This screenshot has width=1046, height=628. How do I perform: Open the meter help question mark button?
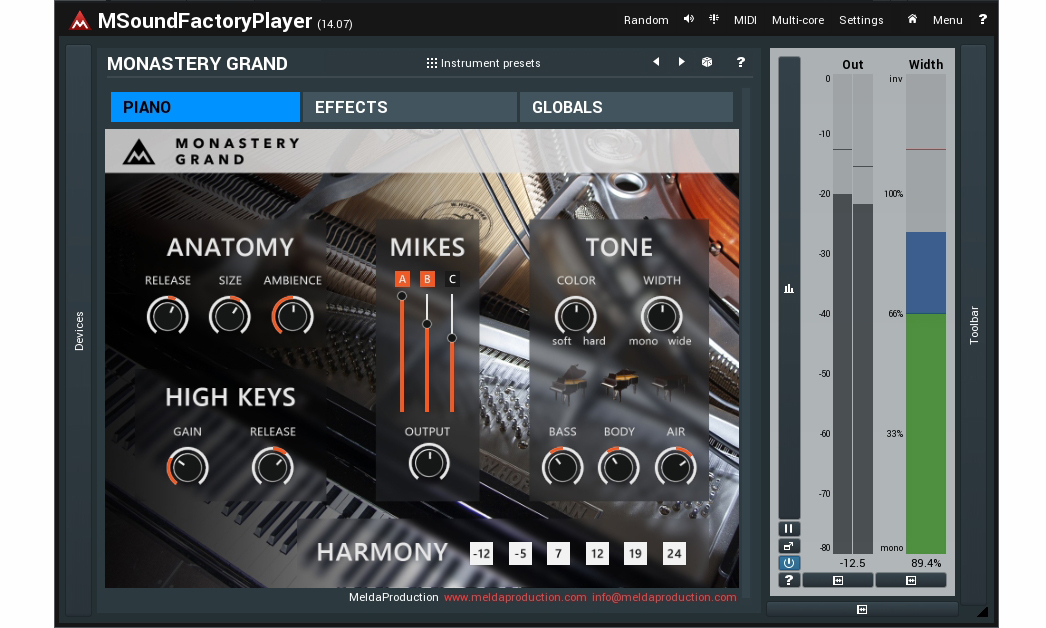coord(789,580)
